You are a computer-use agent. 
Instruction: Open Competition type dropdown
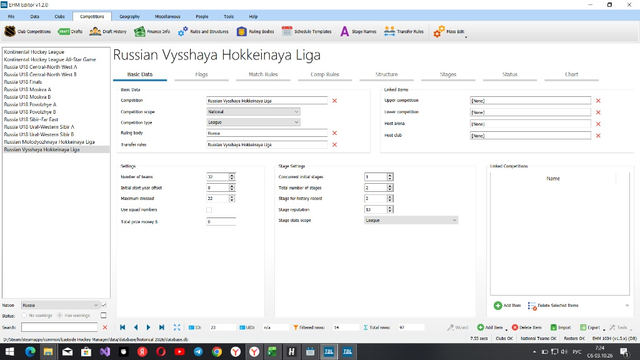pos(253,122)
